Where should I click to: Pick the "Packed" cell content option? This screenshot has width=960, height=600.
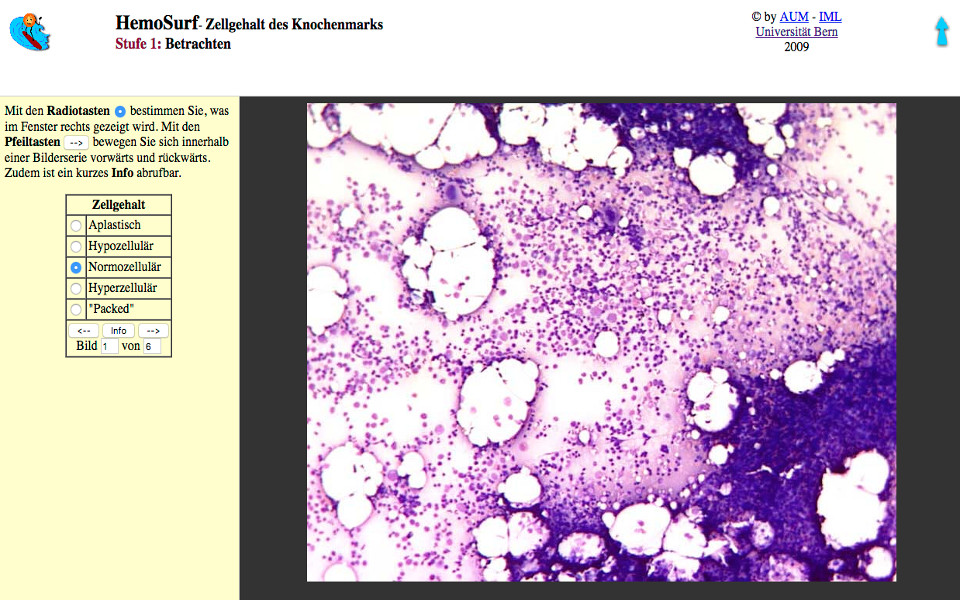click(x=76, y=310)
